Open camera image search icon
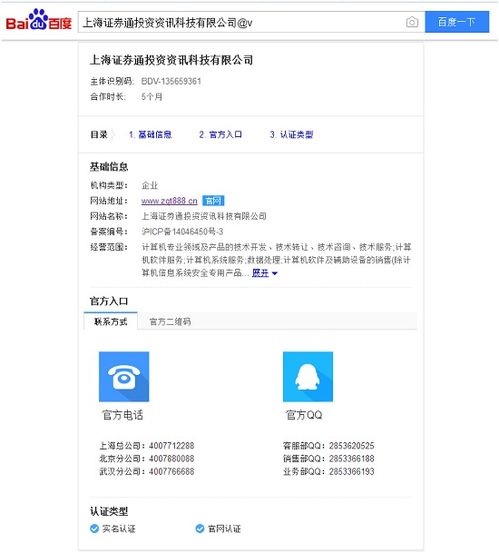 point(412,22)
